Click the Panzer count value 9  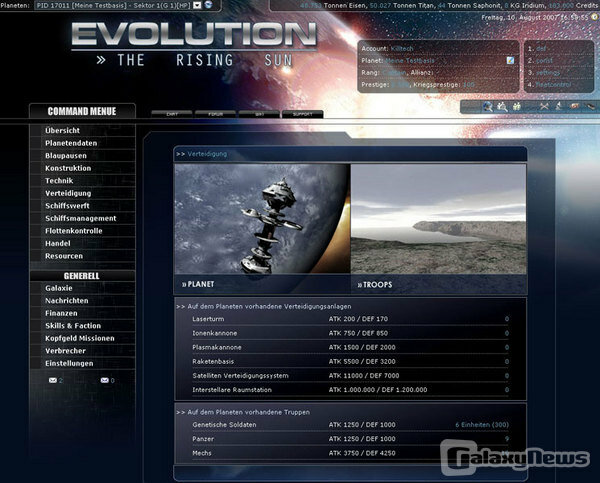[x=507, y=439]
